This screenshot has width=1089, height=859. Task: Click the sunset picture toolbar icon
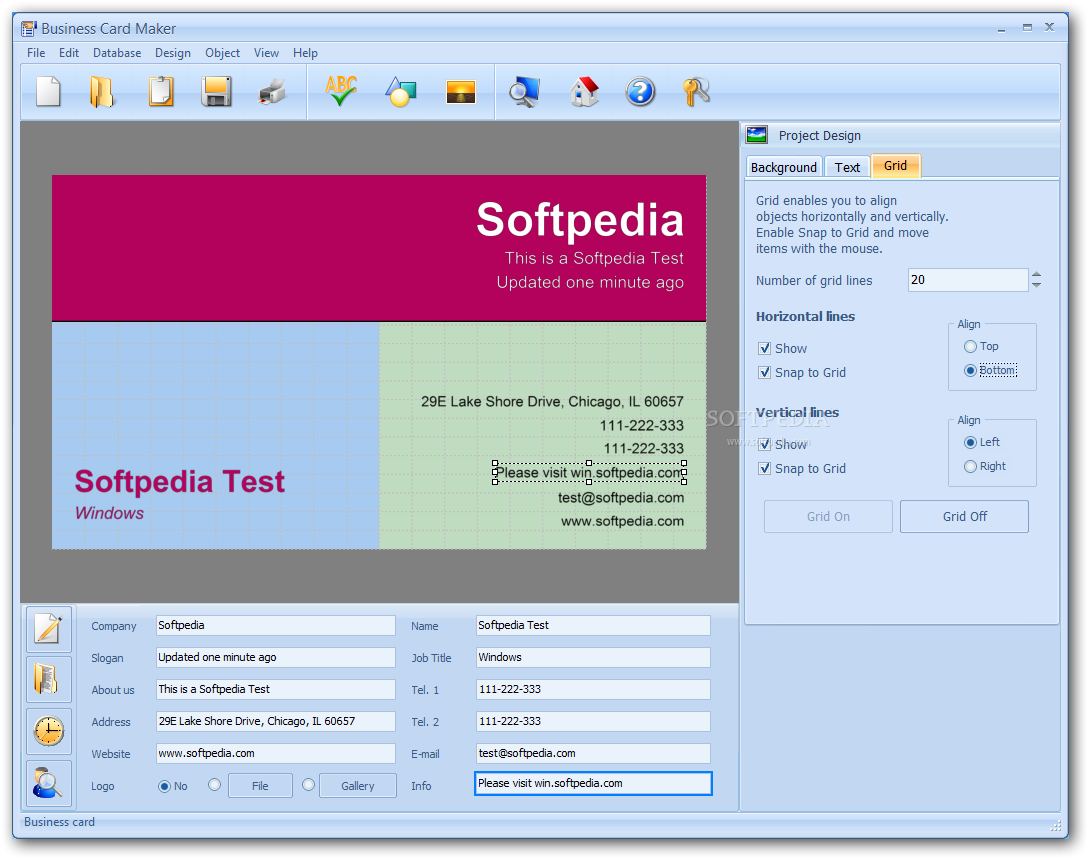click(460, 92)
